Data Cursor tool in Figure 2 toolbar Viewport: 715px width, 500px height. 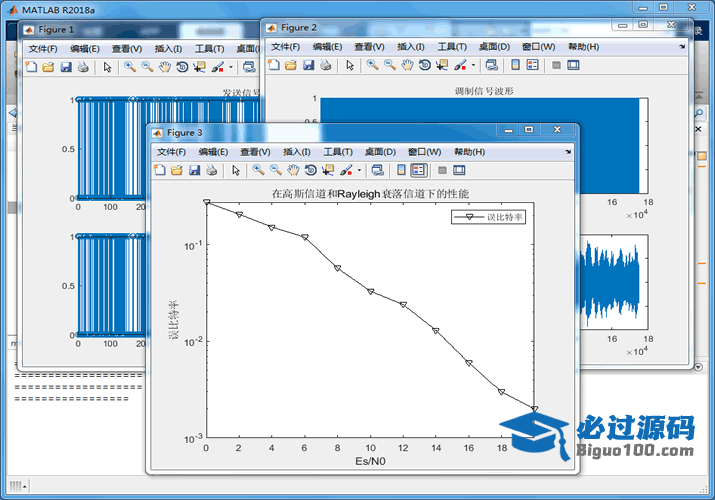point(442,65)
